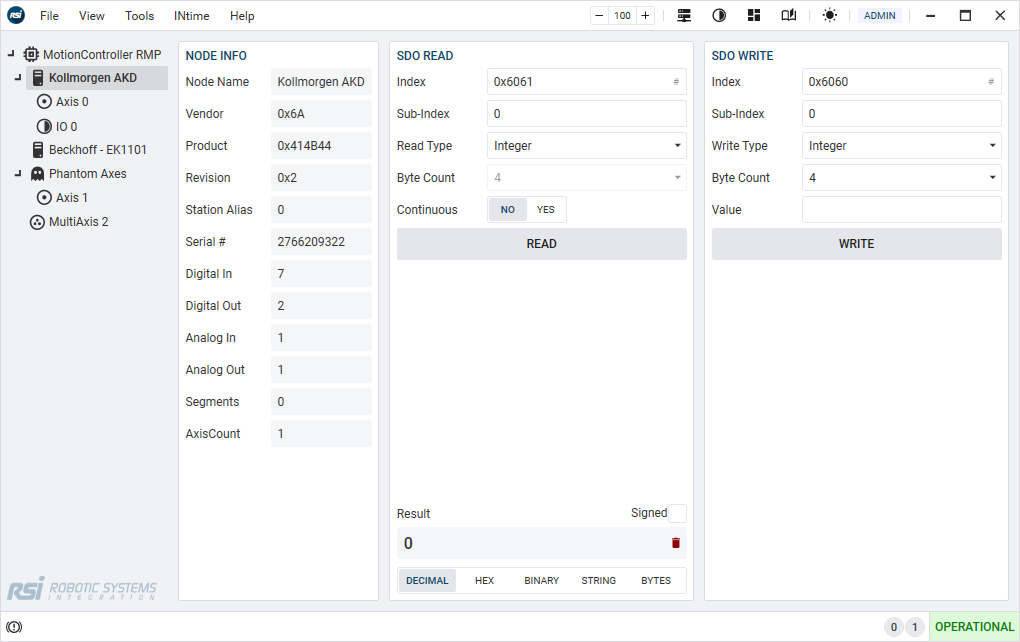
Task: Select Axis 0 in the tree
Action: [72, 101]
